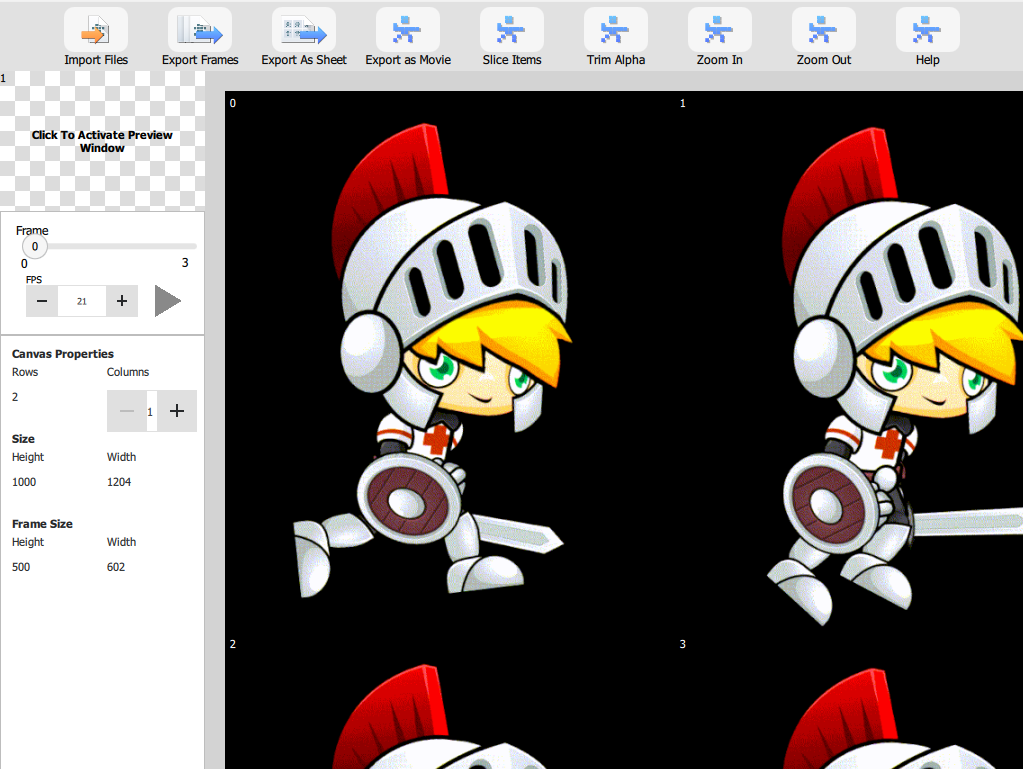Click the frame Width value 602

(116, 567)
